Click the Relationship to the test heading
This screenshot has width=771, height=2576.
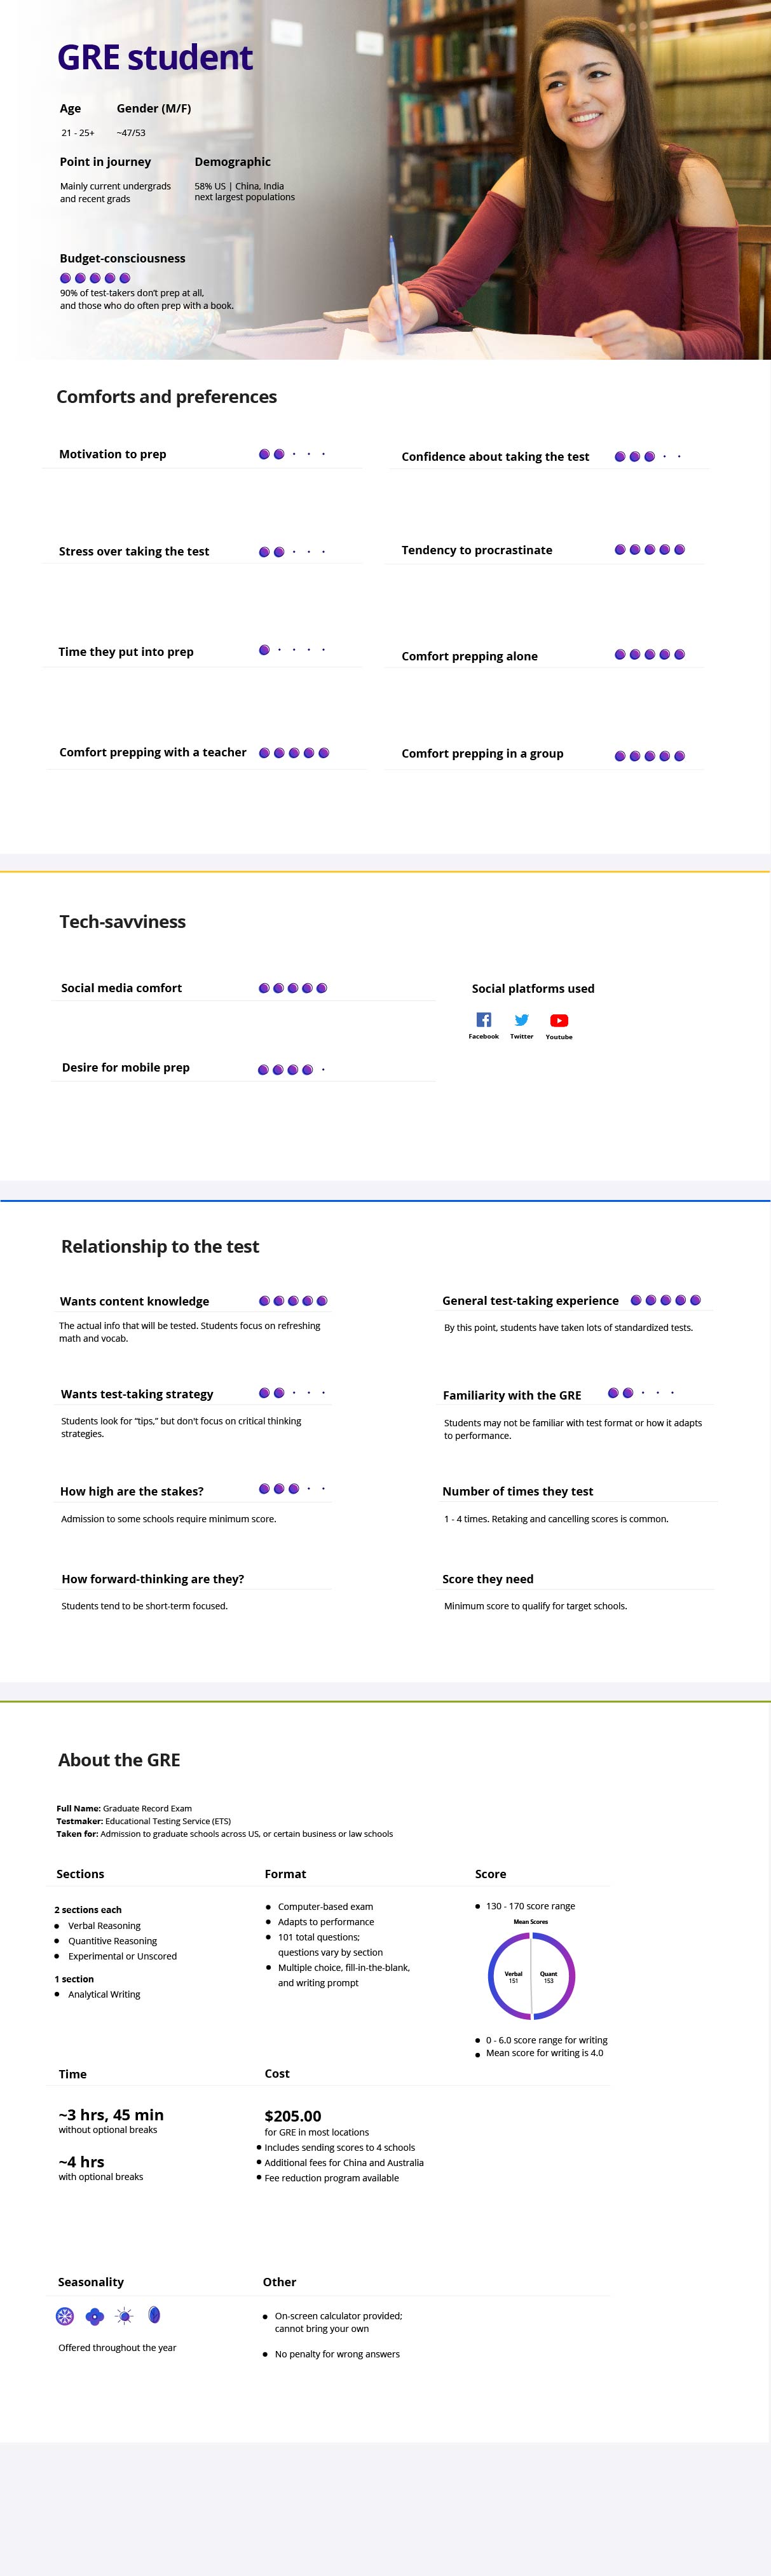[160, 1246]
